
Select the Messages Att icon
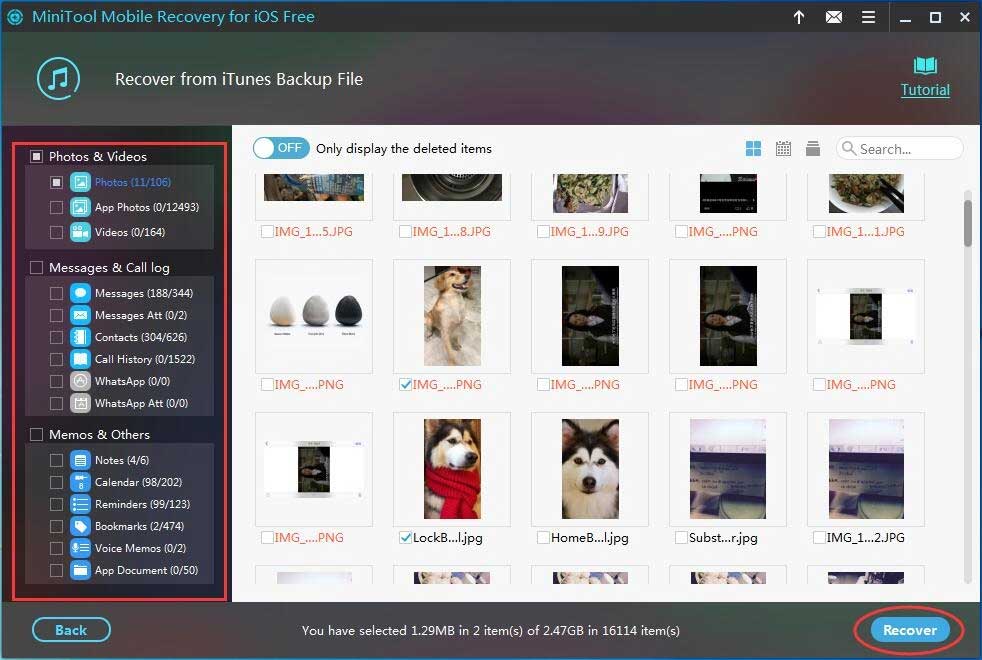(80, 315)
